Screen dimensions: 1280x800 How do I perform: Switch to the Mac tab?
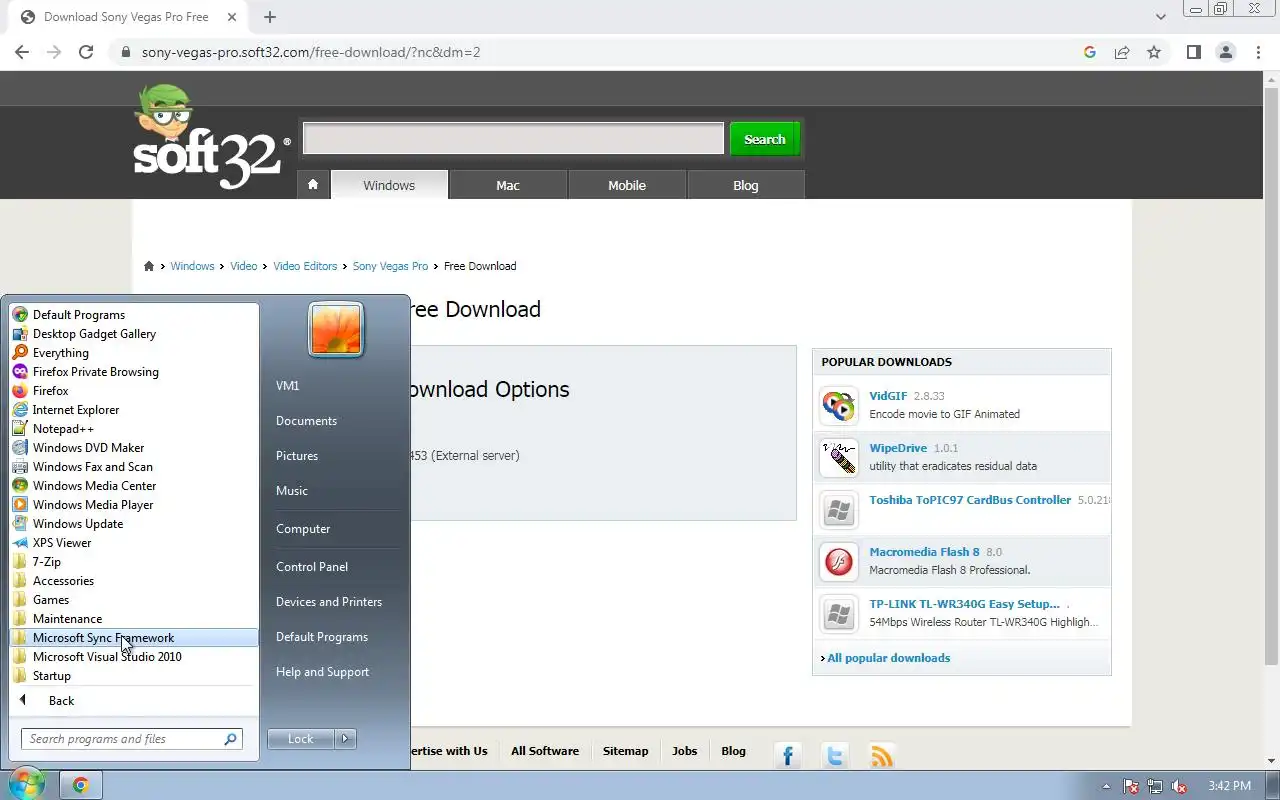coord(508,185)
